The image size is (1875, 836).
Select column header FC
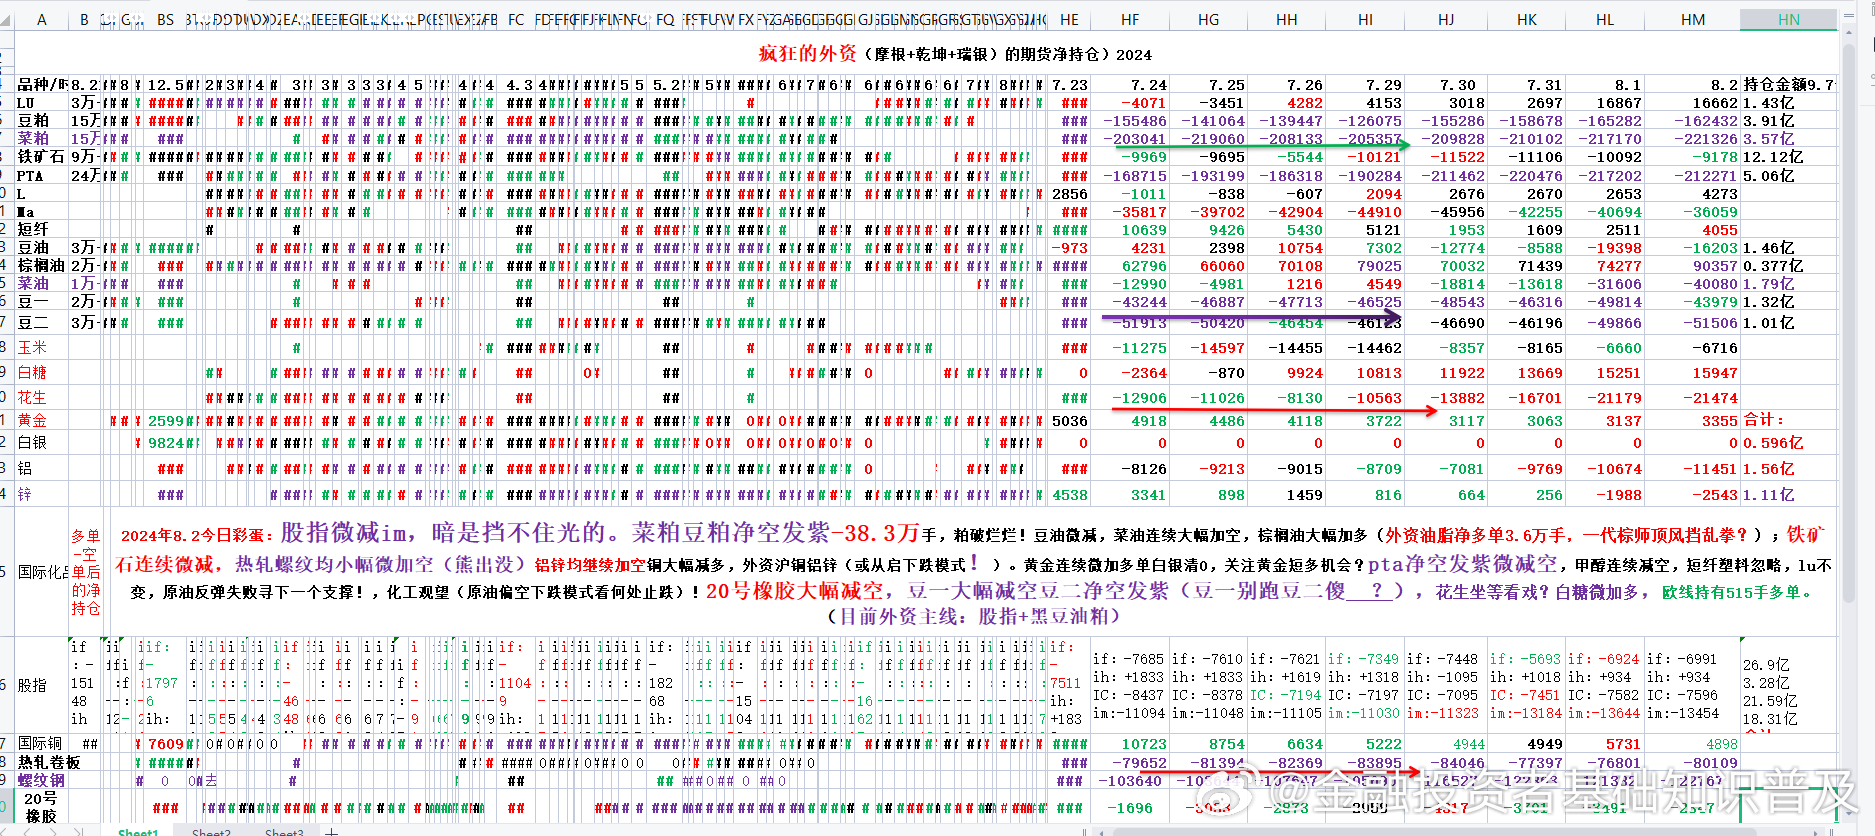[x=516, y=19]
